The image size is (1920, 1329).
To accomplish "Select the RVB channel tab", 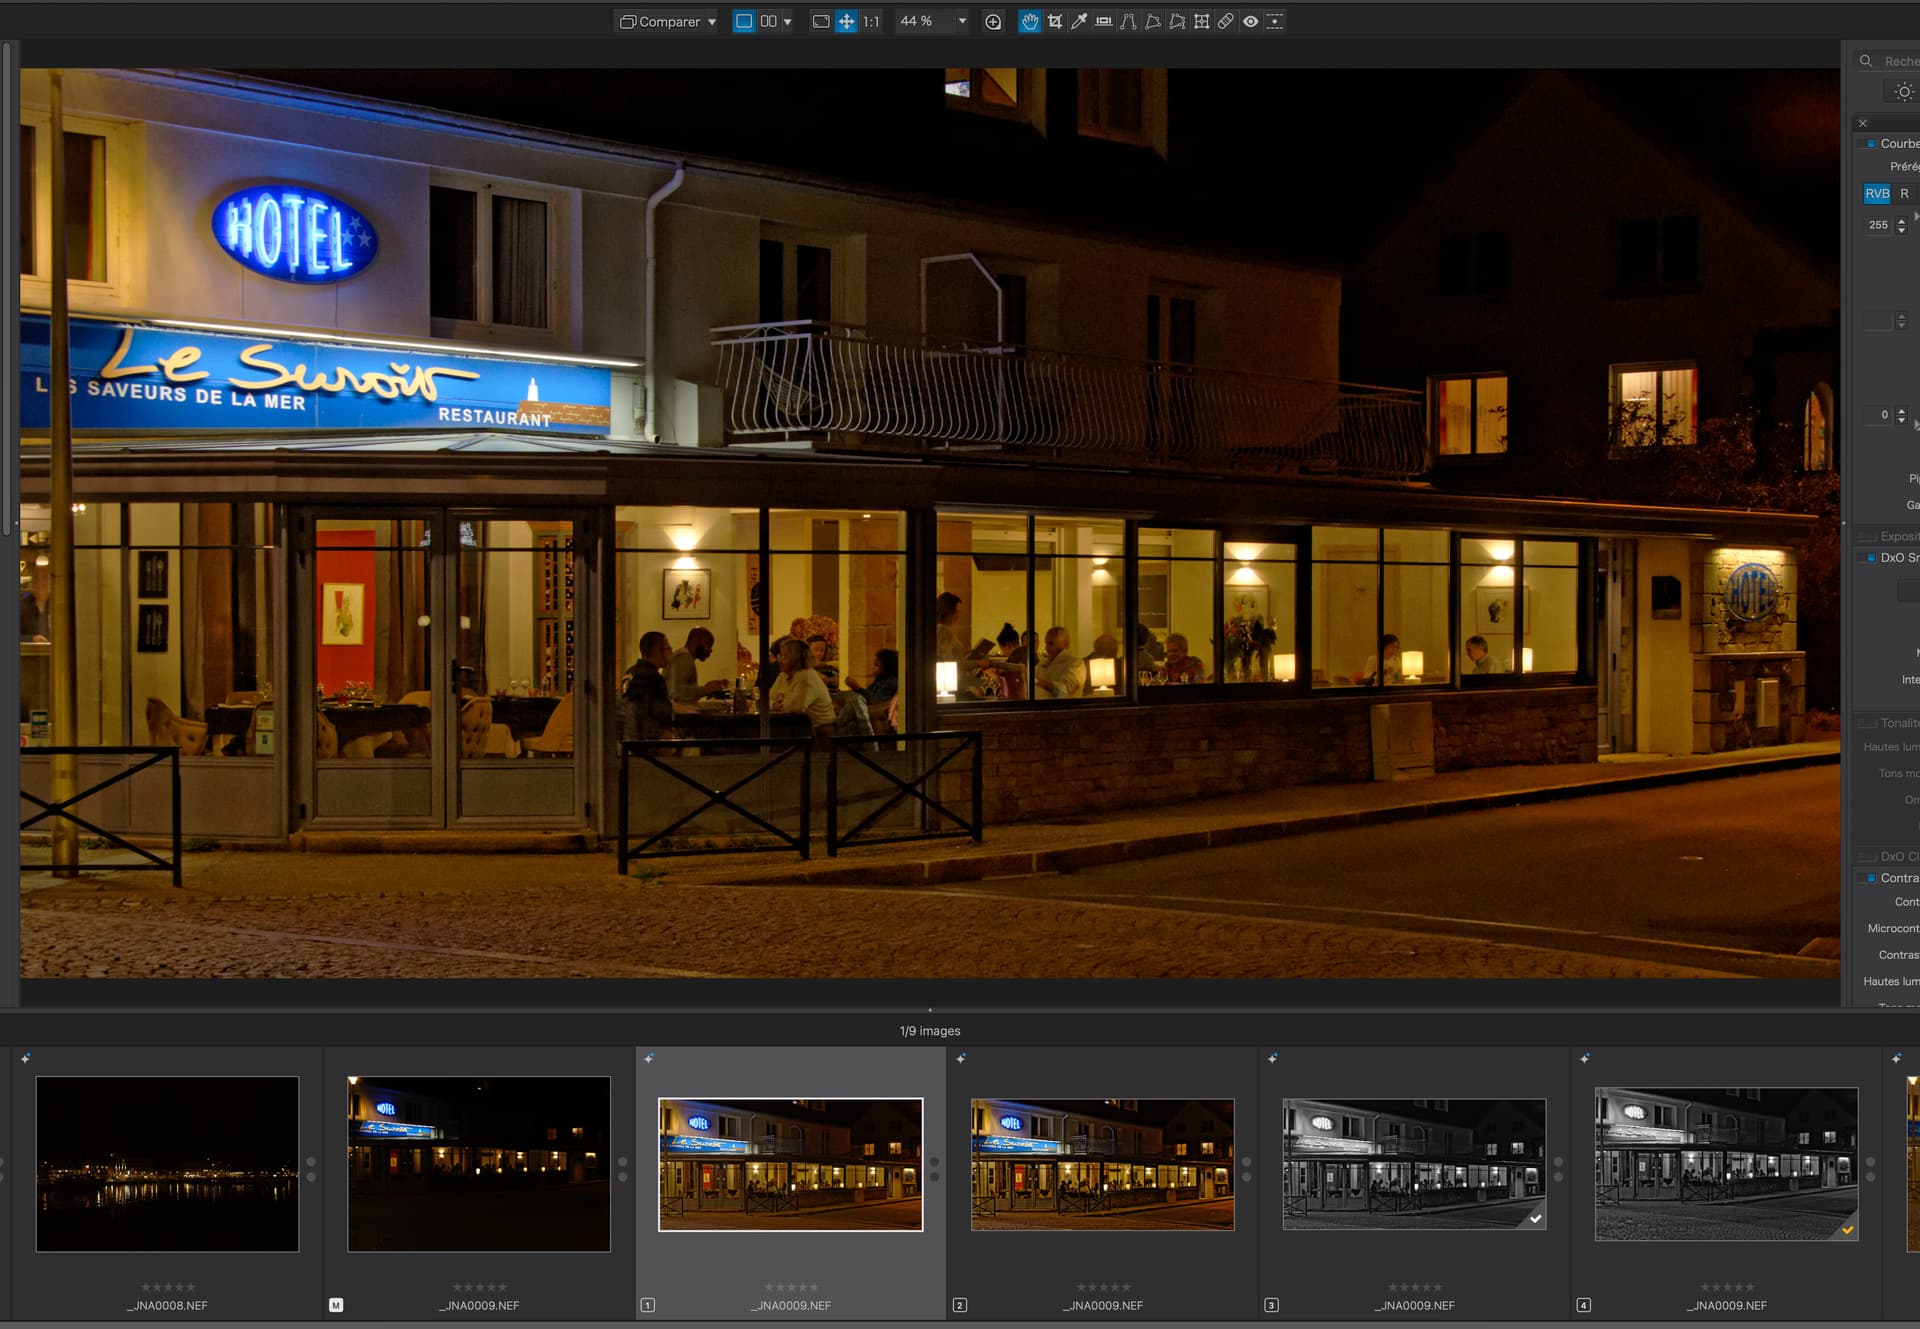I will [1877, 193].
